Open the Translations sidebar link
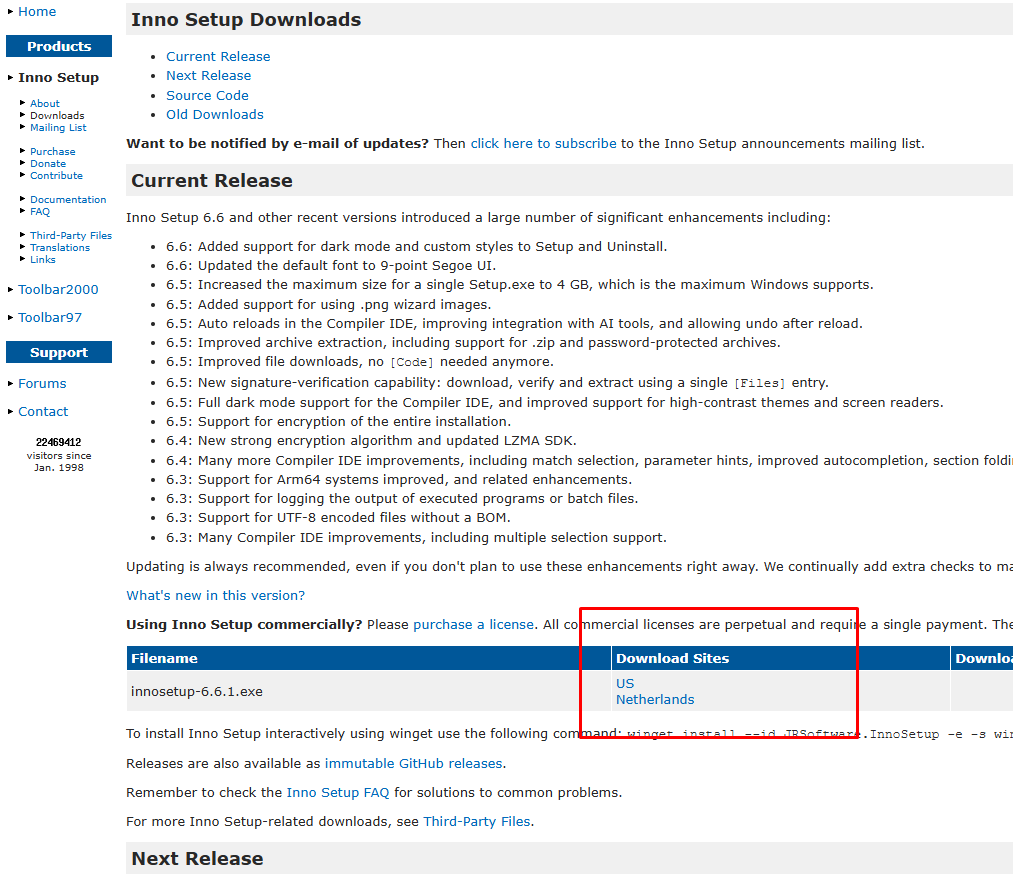 tap(59, 247)
